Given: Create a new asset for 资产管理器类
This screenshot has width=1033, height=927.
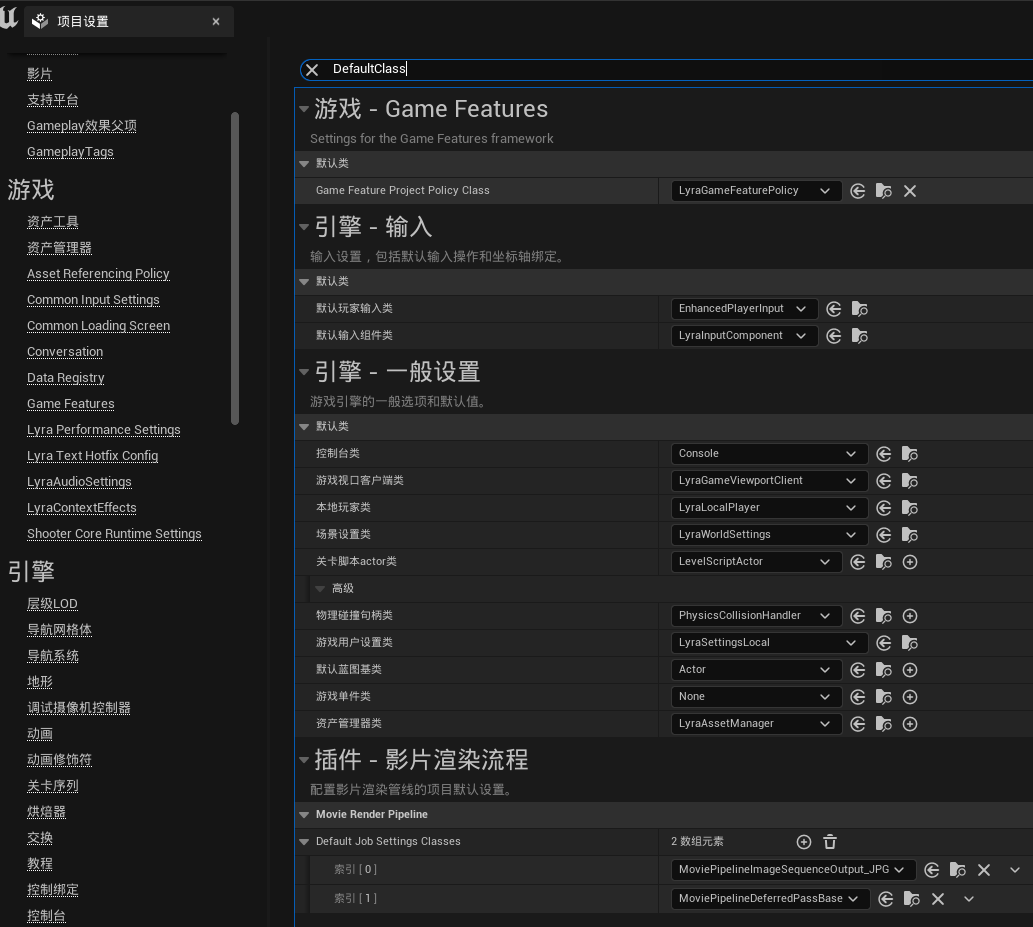Looking at the screenshot, I should tap(910, 724).
